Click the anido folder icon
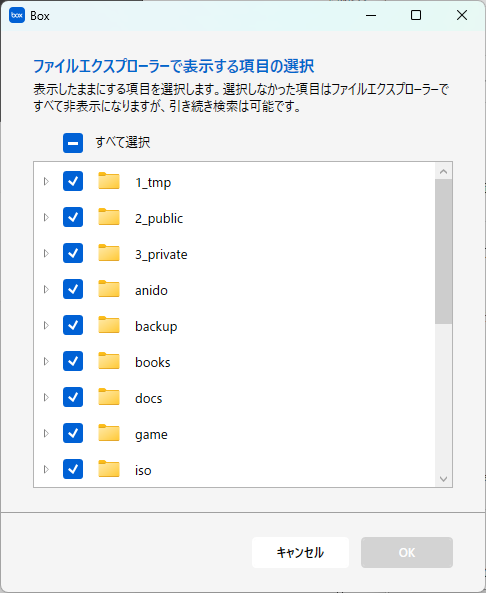 109,289
